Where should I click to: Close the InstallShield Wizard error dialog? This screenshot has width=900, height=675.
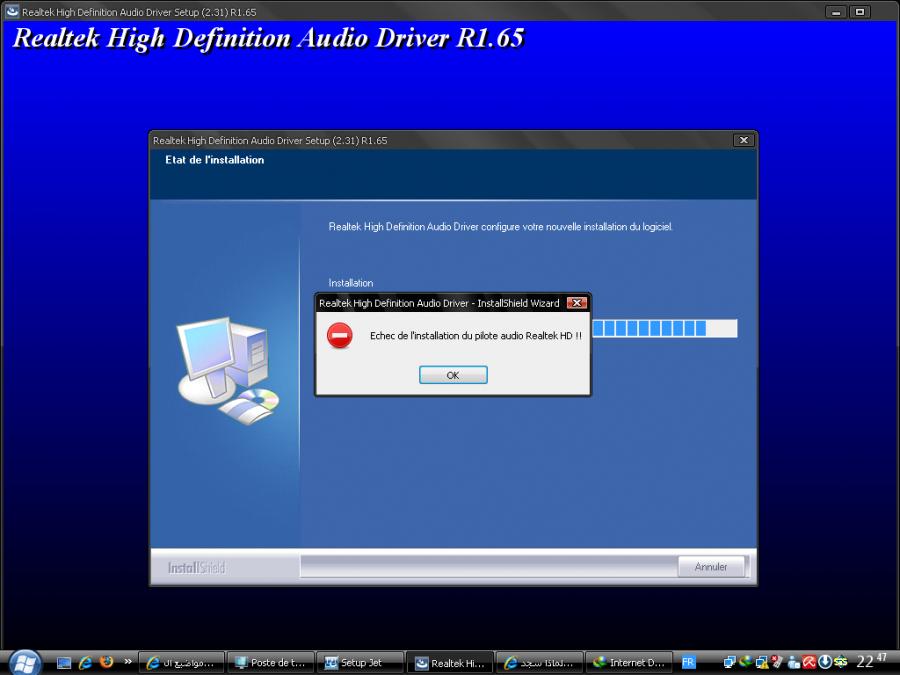576,303
